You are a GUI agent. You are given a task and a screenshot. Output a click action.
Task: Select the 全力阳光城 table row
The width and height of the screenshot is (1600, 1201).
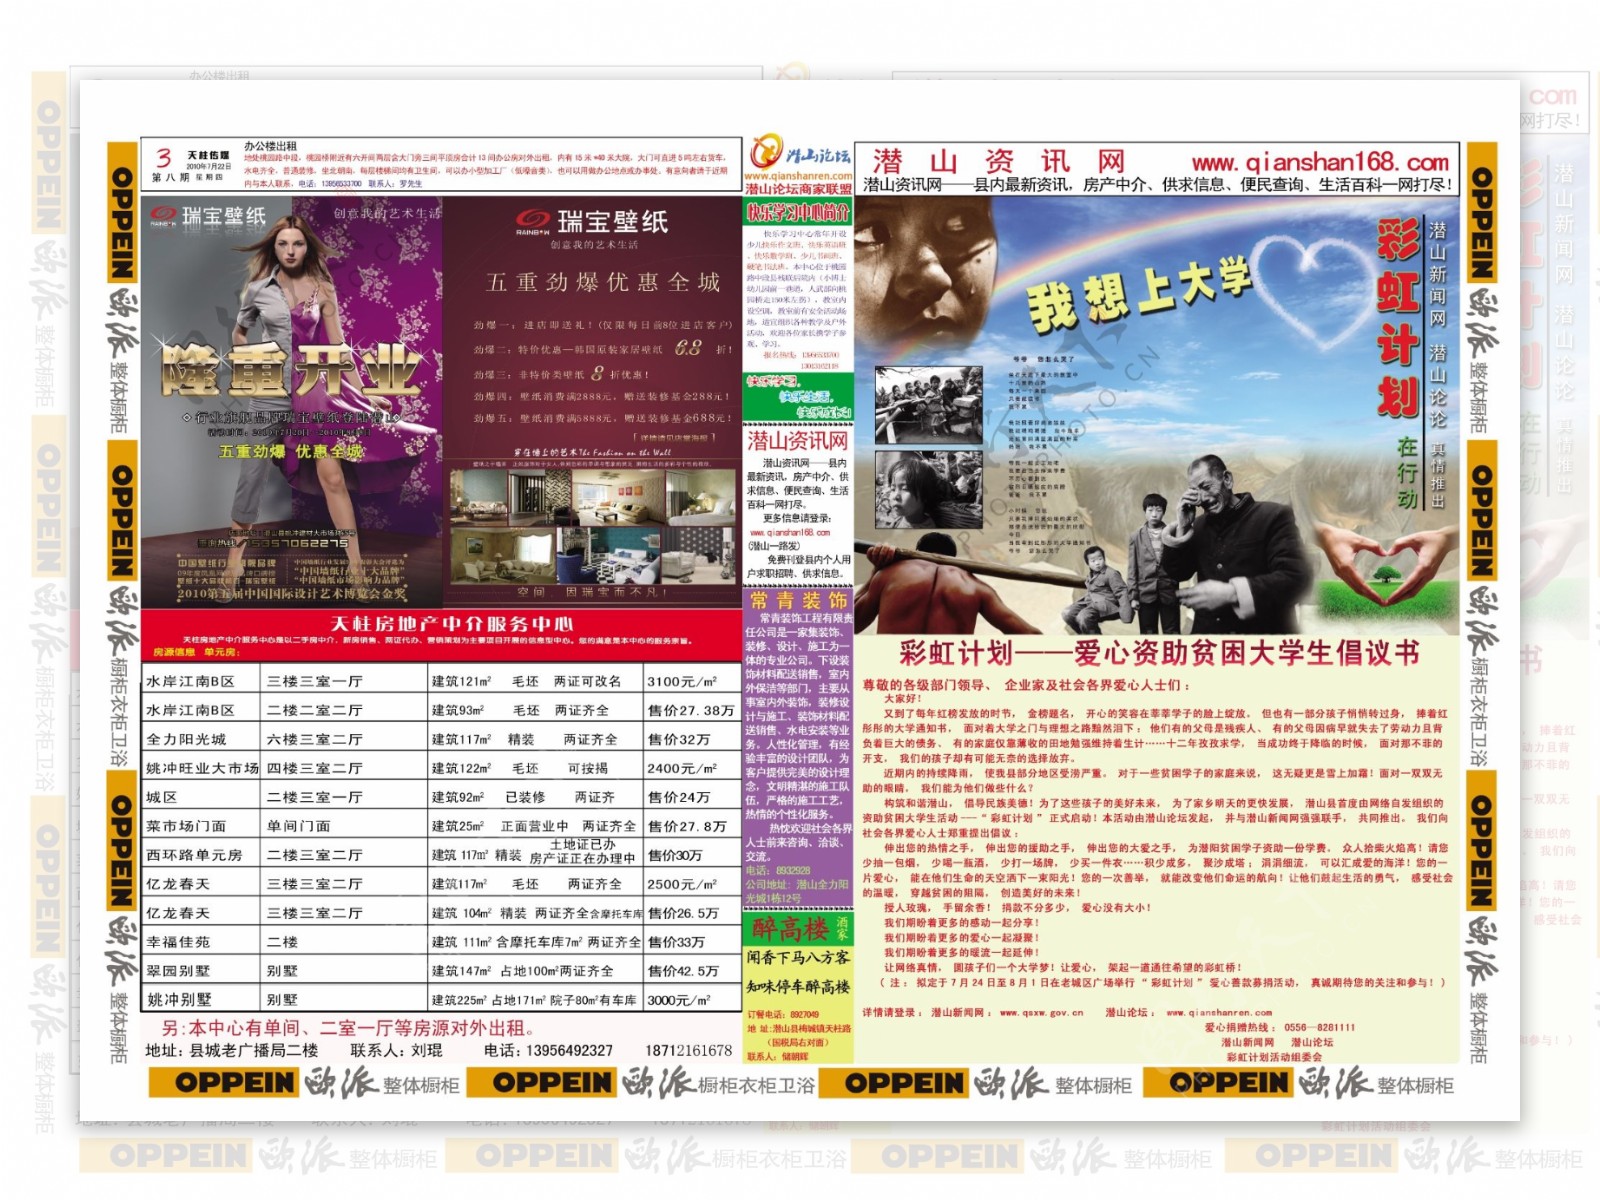[x=441, y=739]
